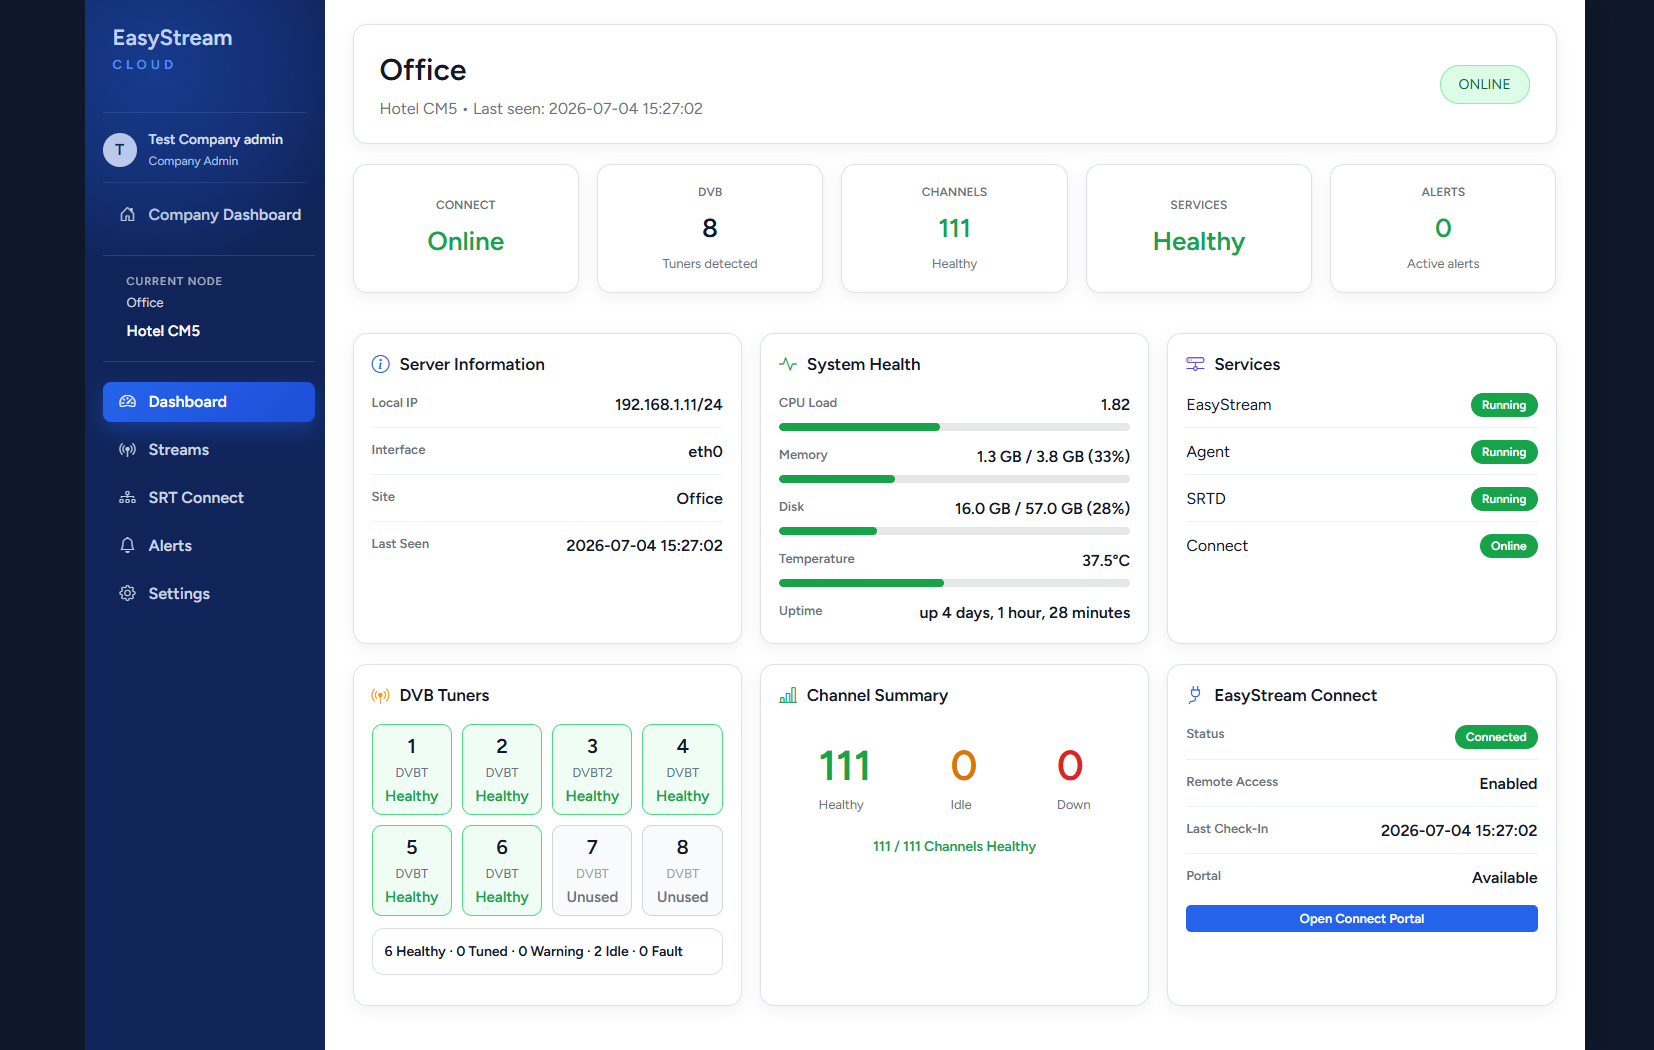Click the Settings gear icon

(x=127, y=593)
